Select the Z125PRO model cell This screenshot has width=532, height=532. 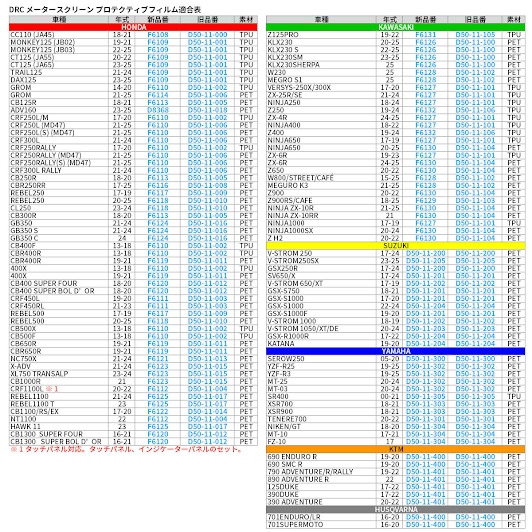pyautogui.click(x=321, y=35)
